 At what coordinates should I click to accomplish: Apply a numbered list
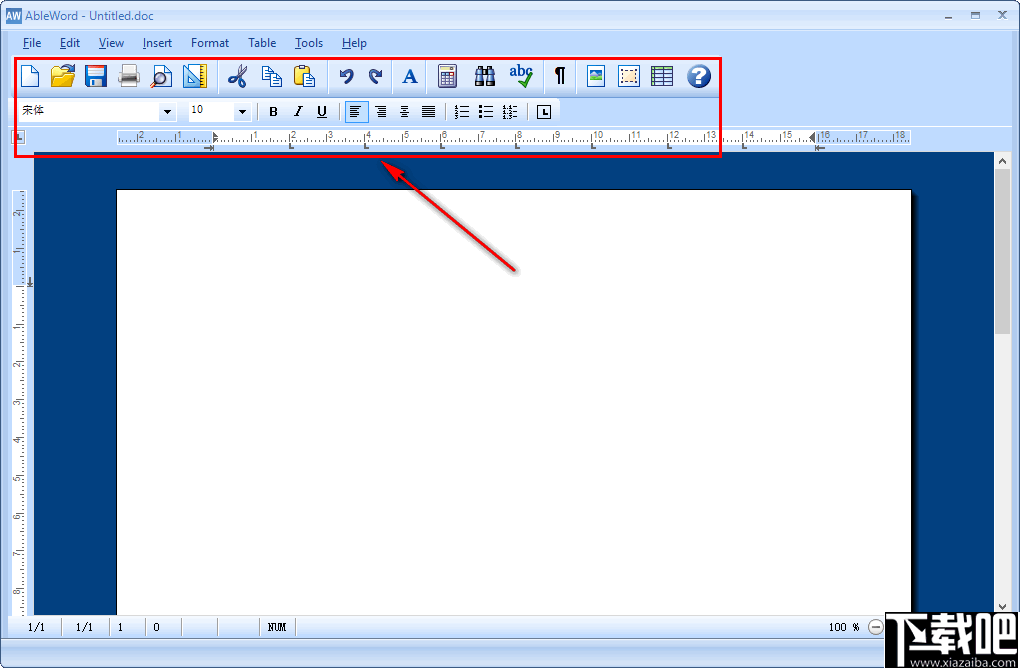[461, 112]
